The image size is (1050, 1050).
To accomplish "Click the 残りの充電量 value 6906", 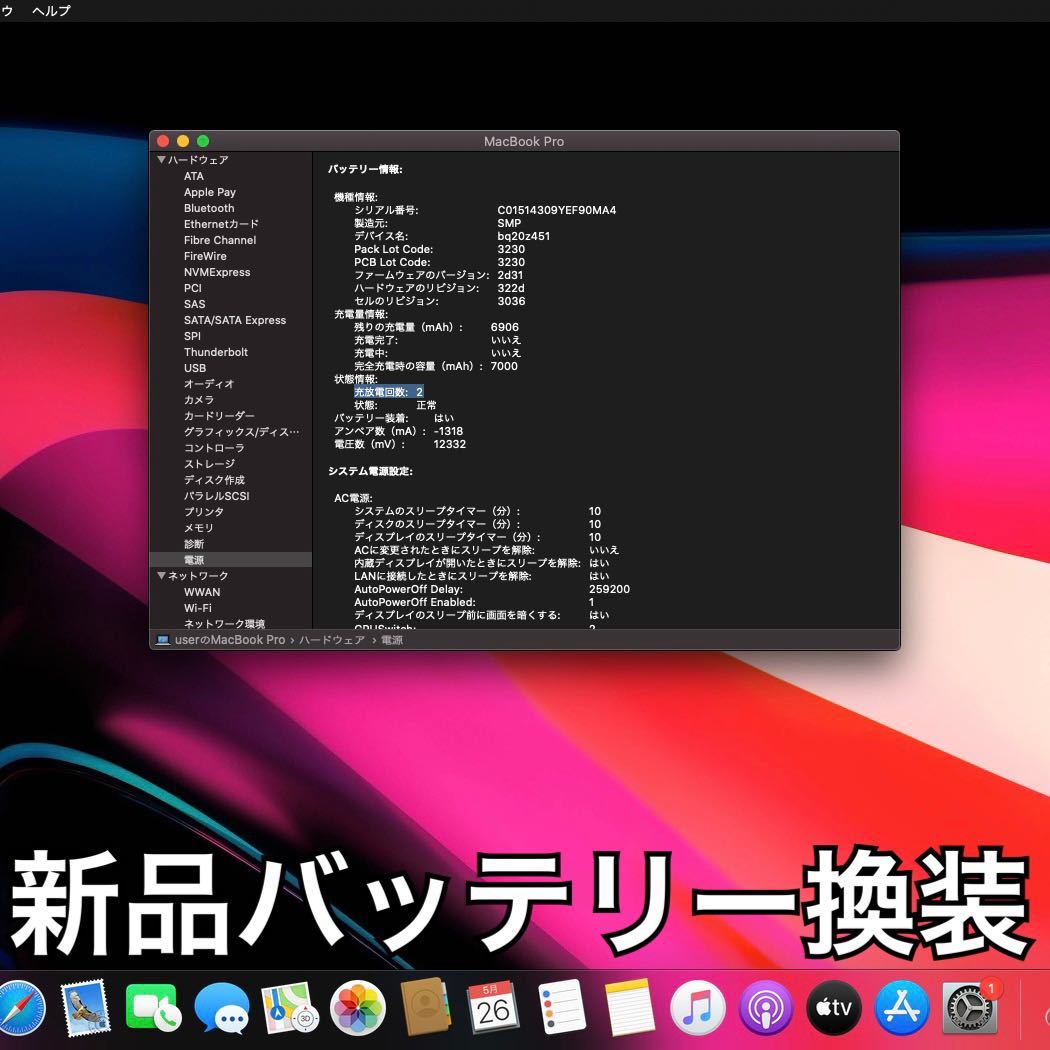I will [x=504, y=327].
